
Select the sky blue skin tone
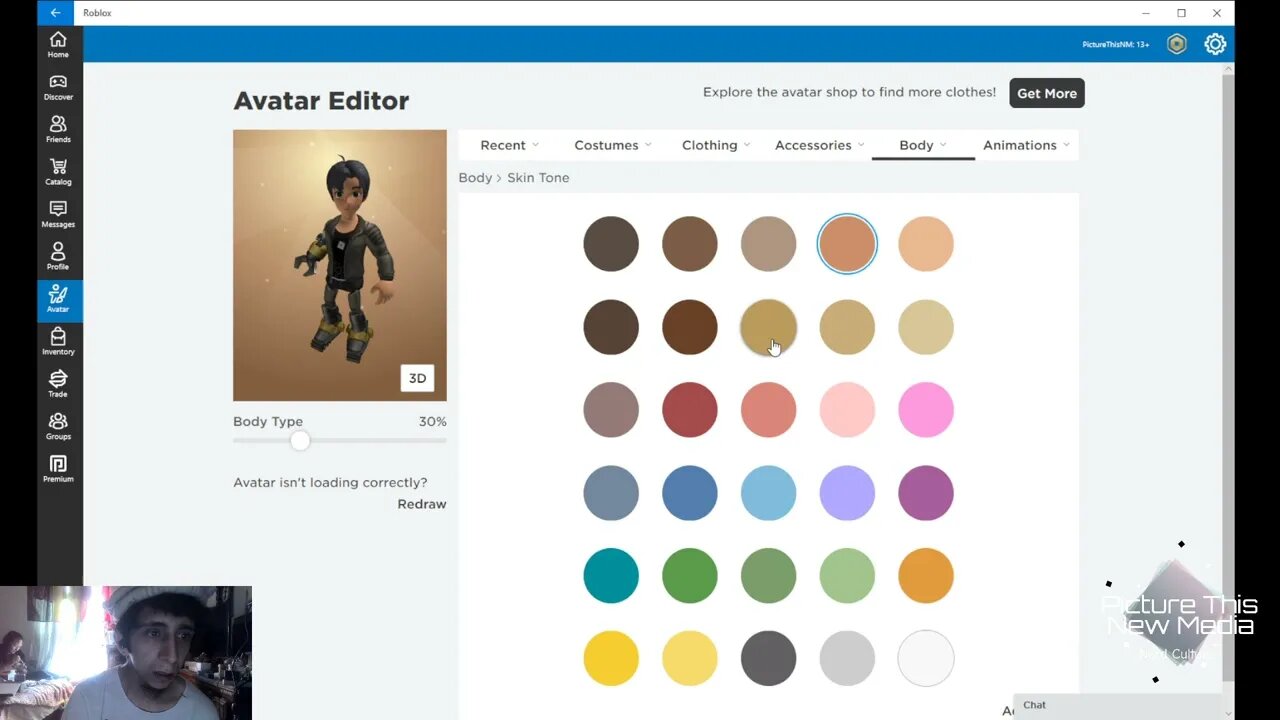point(768,493)
